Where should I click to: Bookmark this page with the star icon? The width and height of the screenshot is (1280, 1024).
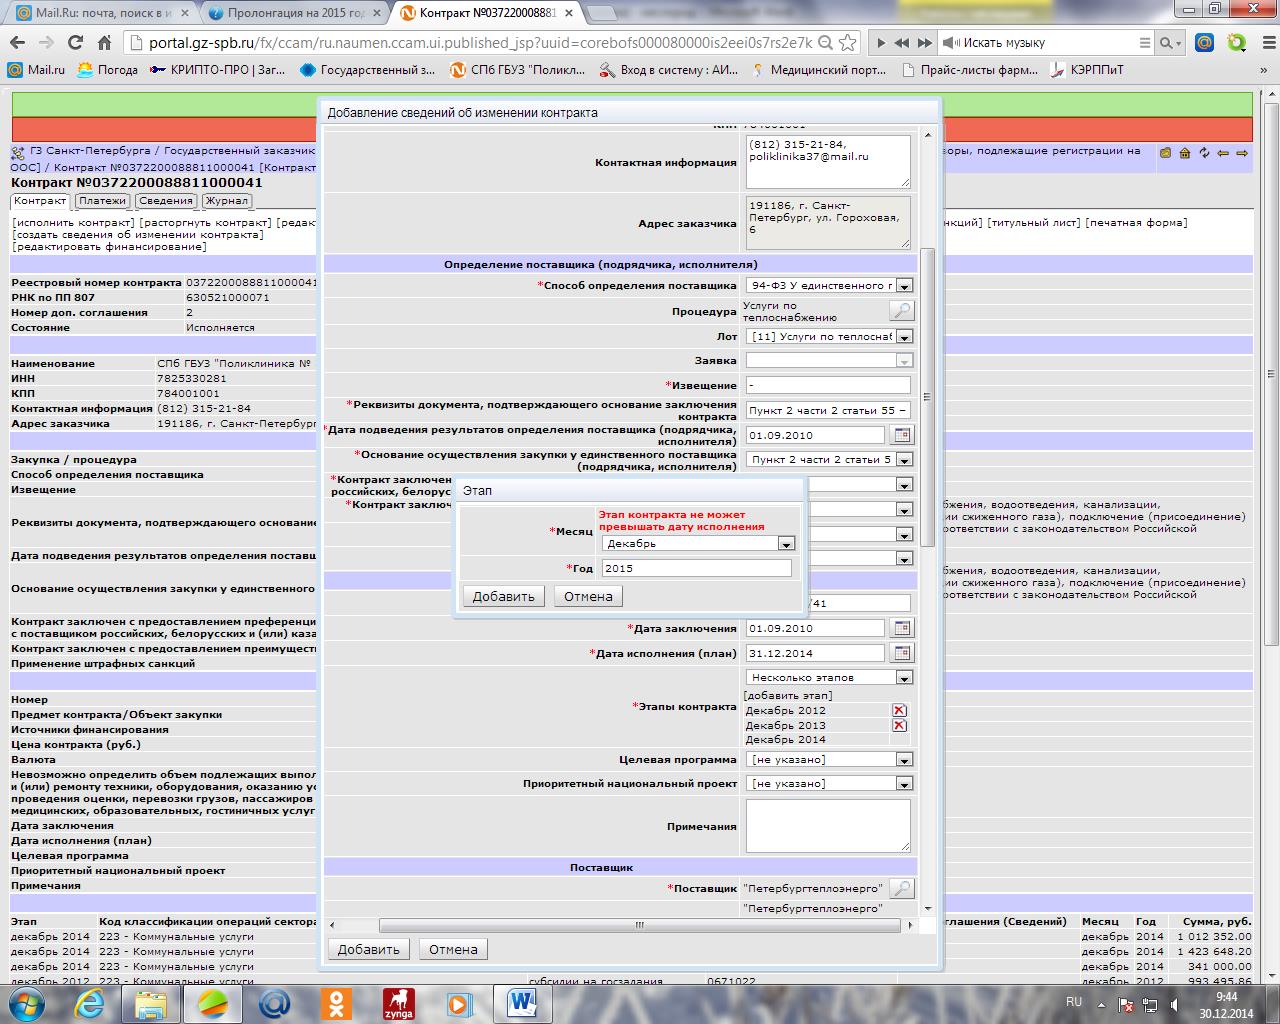coord(848,43)
